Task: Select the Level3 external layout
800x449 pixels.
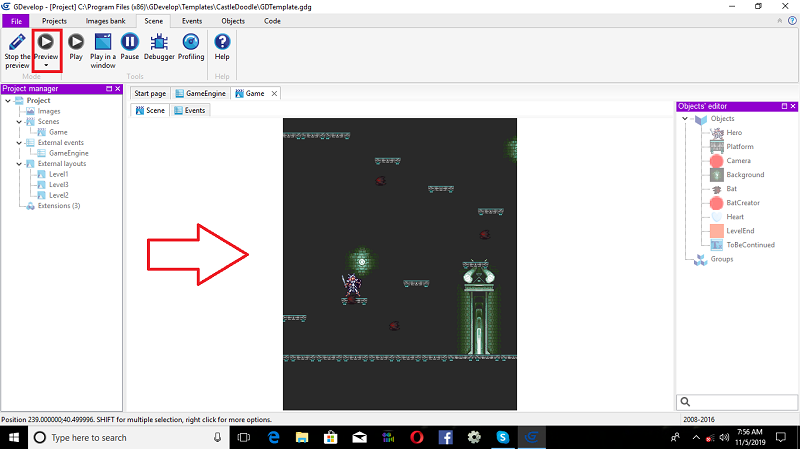Action: pos(58,185)
